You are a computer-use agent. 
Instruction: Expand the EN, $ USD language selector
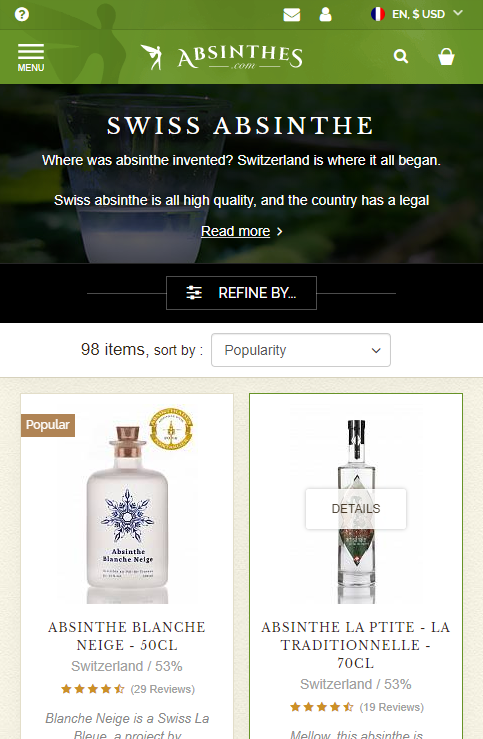click(x=417, y=14)
